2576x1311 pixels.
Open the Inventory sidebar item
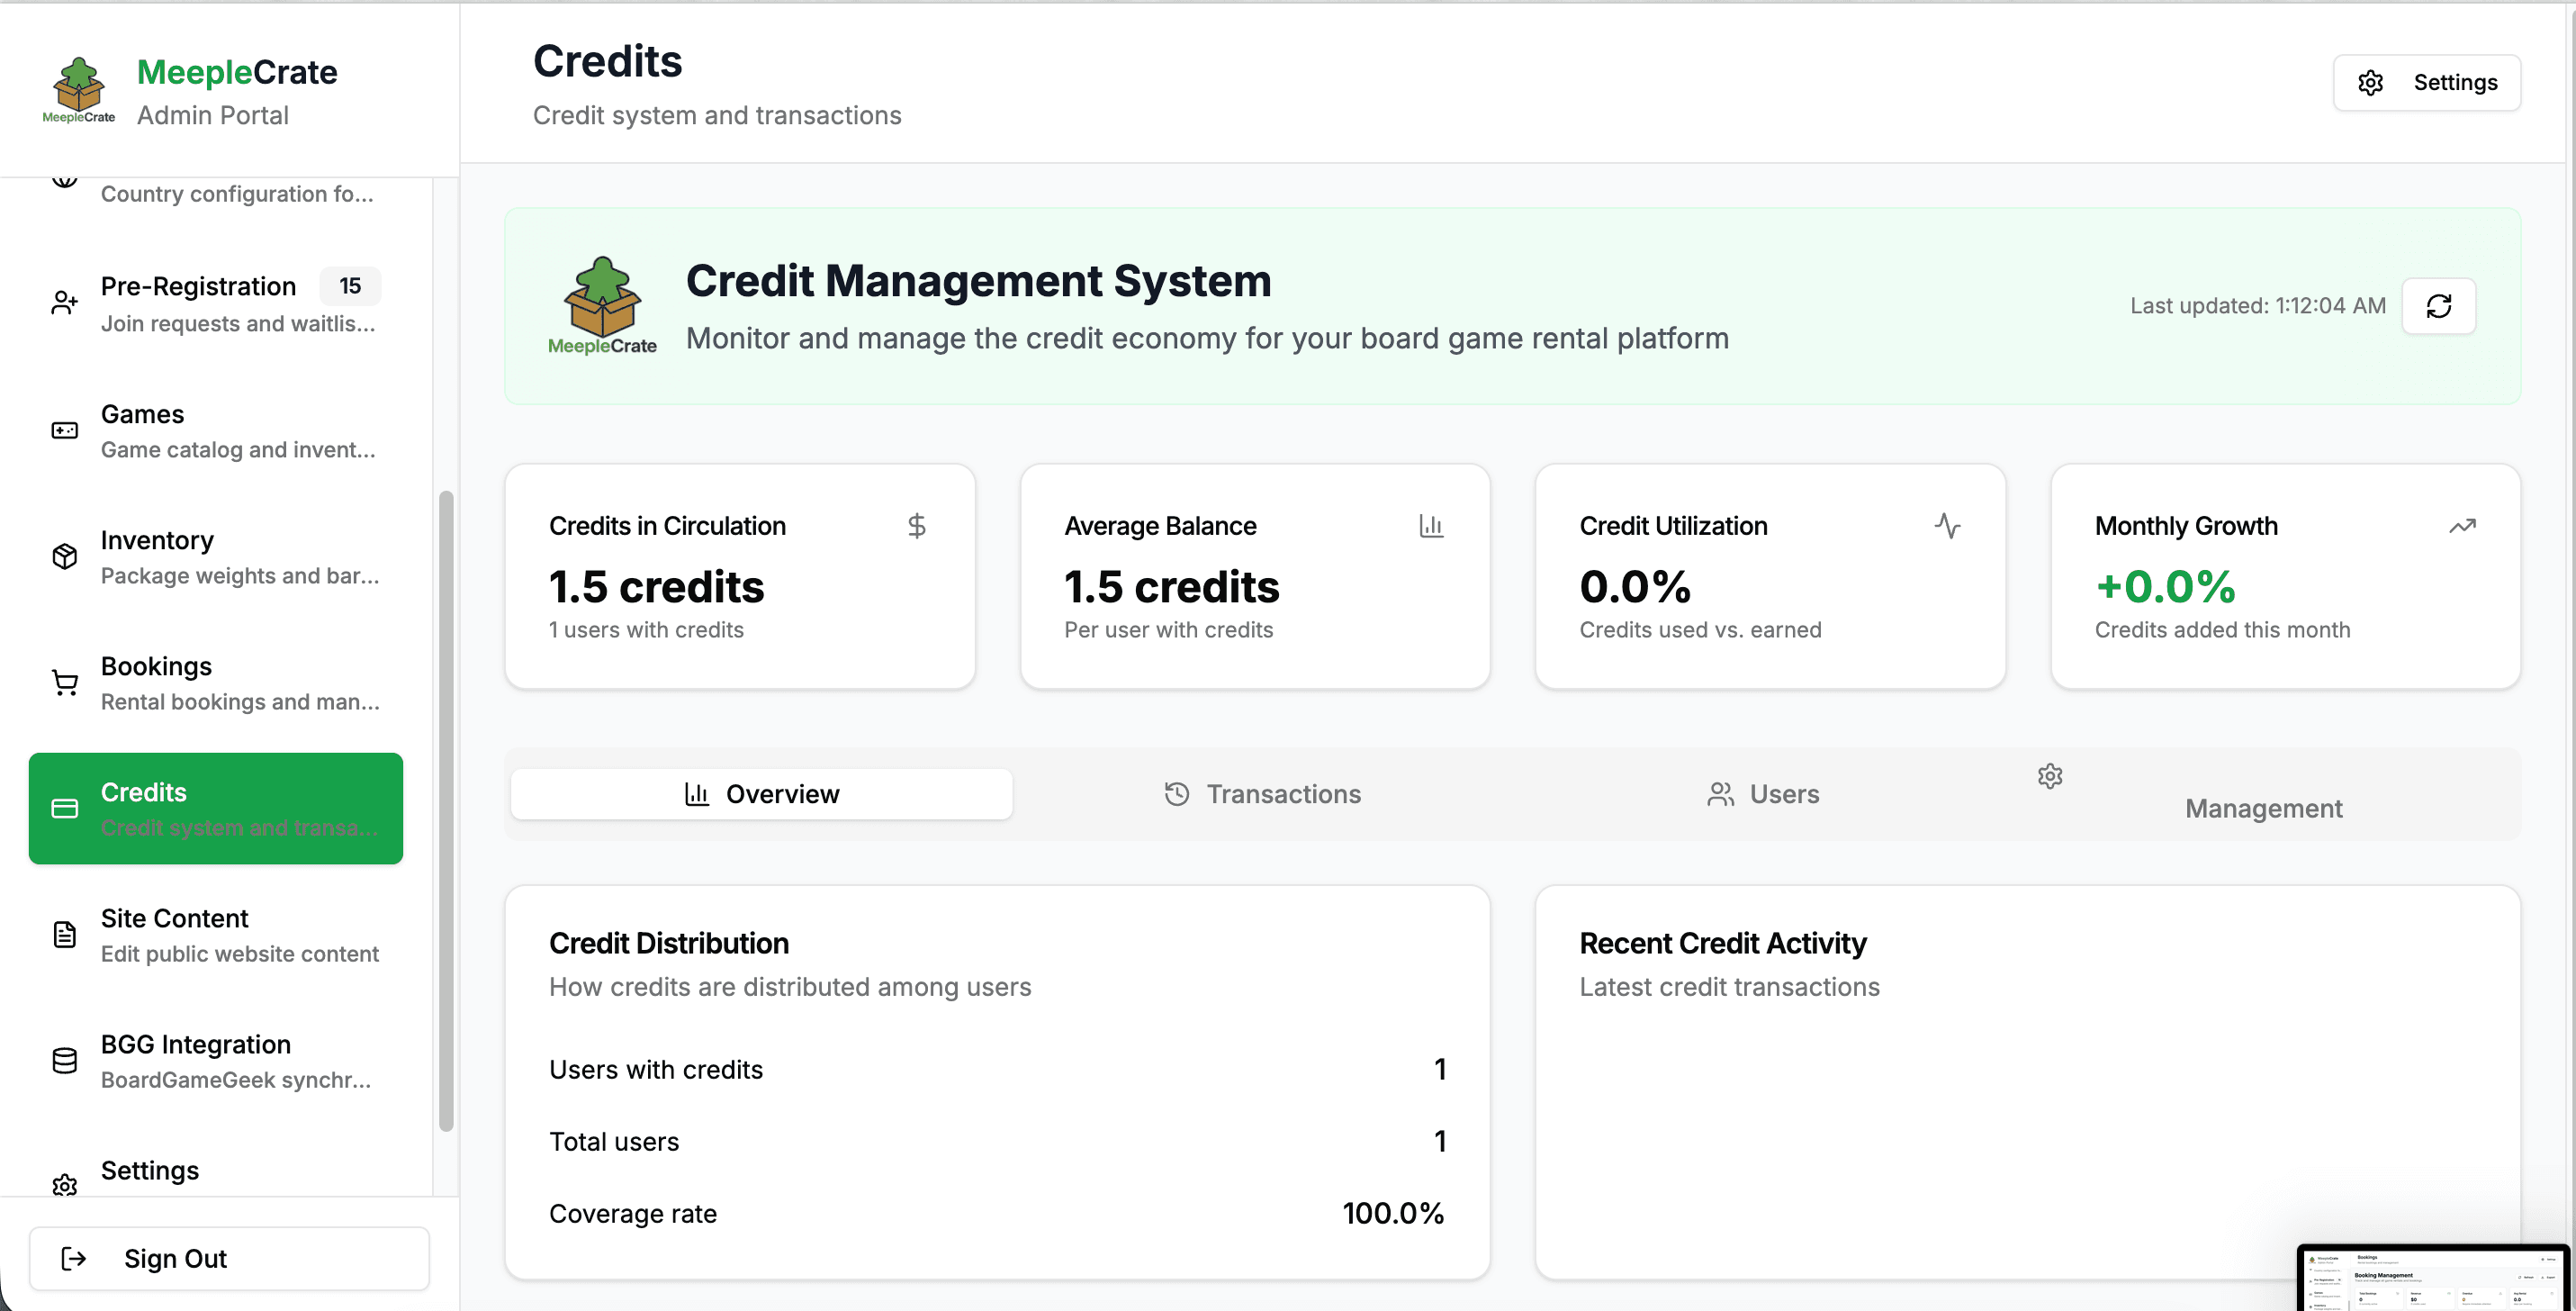coord(216,556)
